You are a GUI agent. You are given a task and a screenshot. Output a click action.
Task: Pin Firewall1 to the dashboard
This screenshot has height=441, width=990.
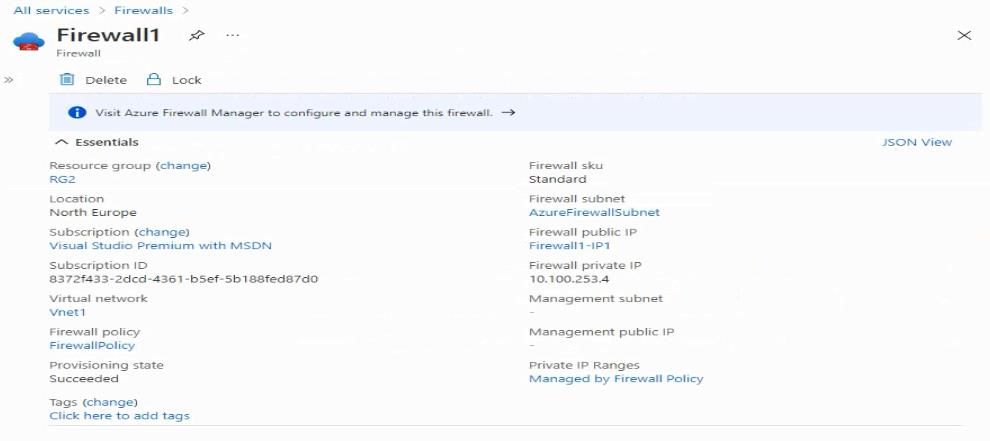point(197,36)
